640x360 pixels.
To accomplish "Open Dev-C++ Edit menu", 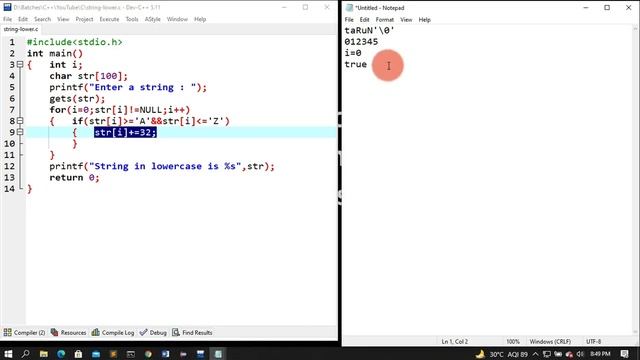I will (23, 19).
